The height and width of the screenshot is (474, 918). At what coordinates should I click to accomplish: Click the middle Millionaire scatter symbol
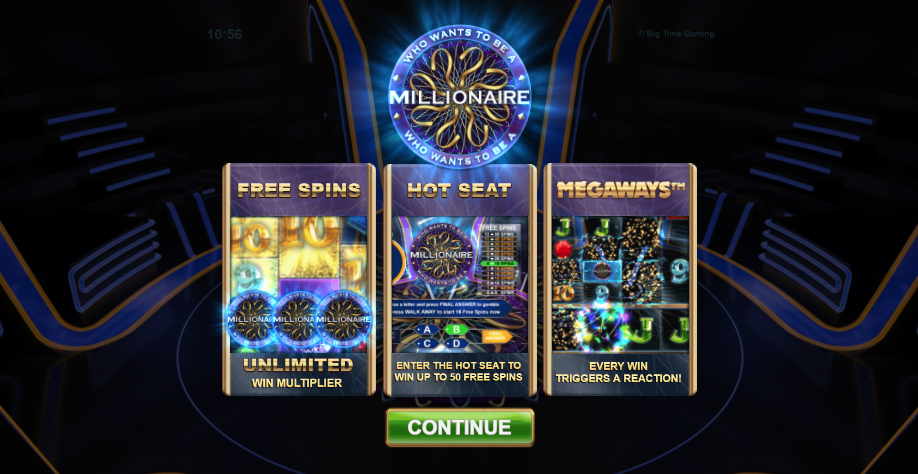tap(298, 319)
